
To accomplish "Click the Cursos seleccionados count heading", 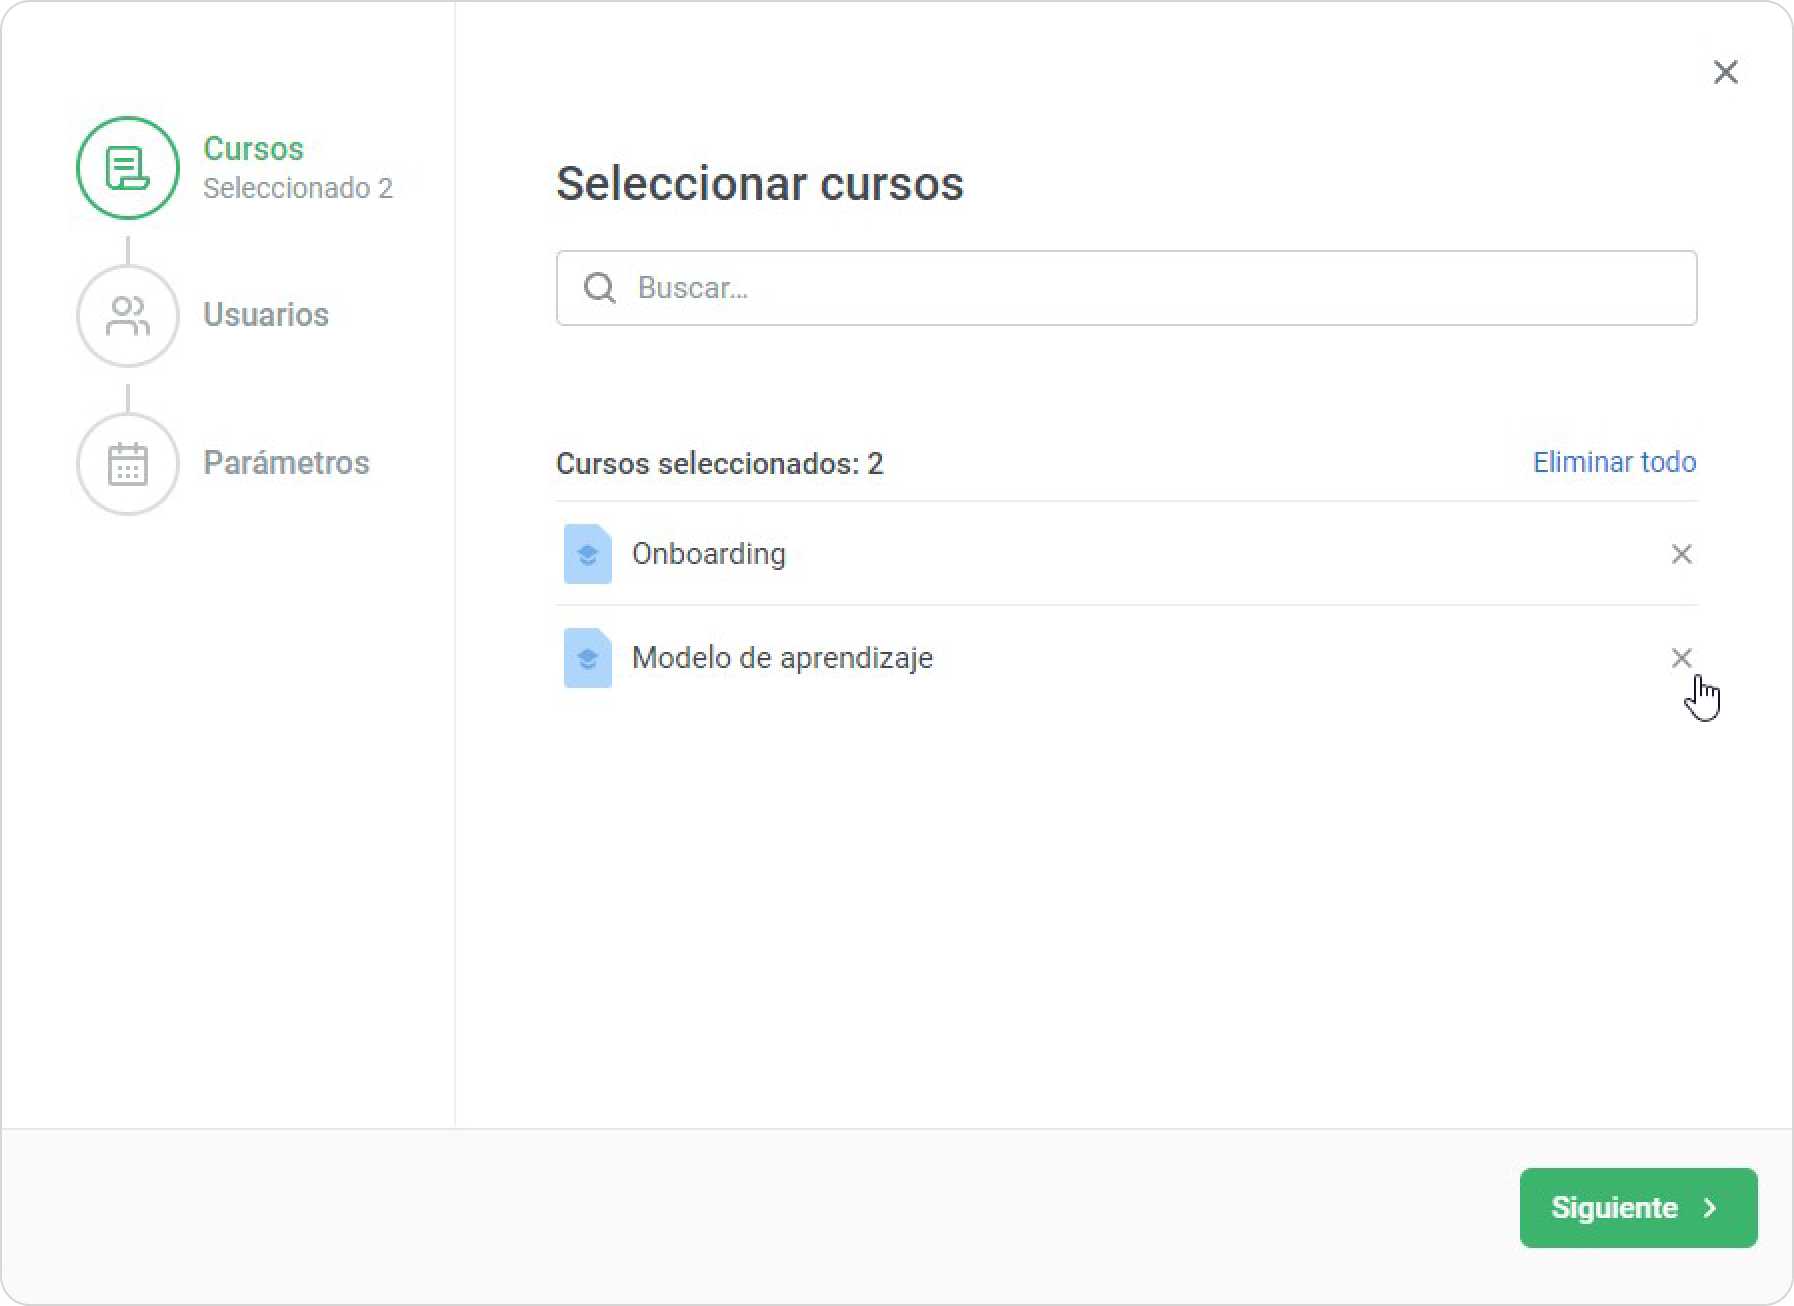I will pos(719,464).
